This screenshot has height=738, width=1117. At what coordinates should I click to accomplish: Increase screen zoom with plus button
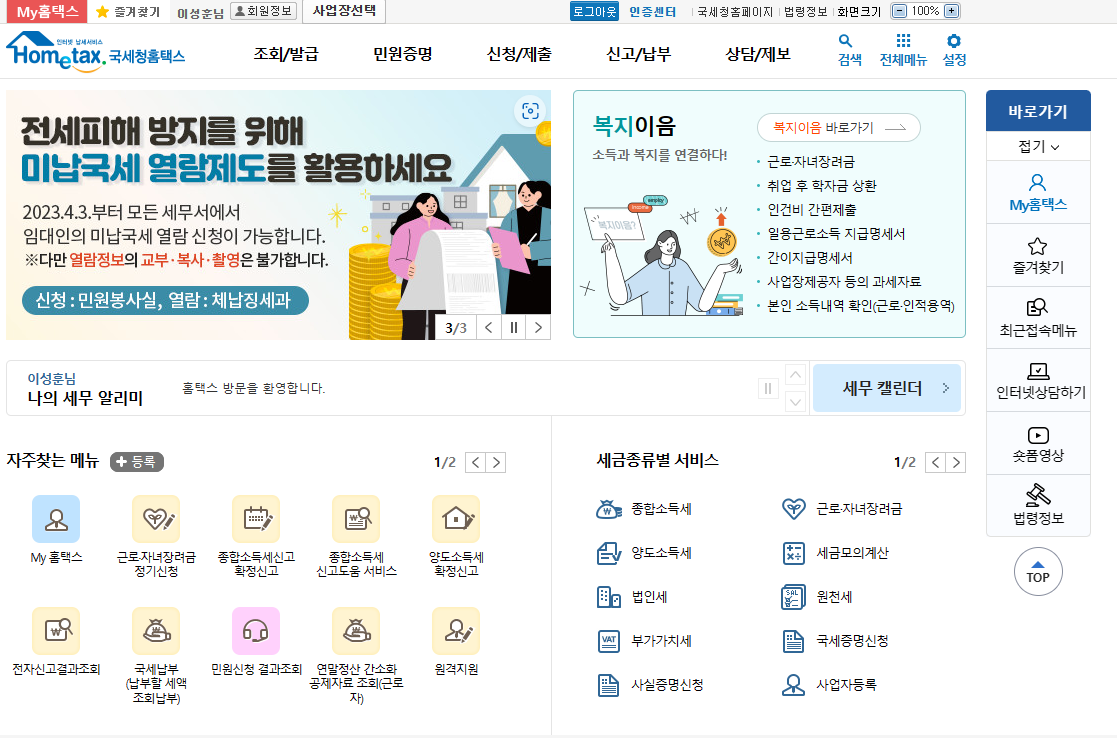pos(951,11)
